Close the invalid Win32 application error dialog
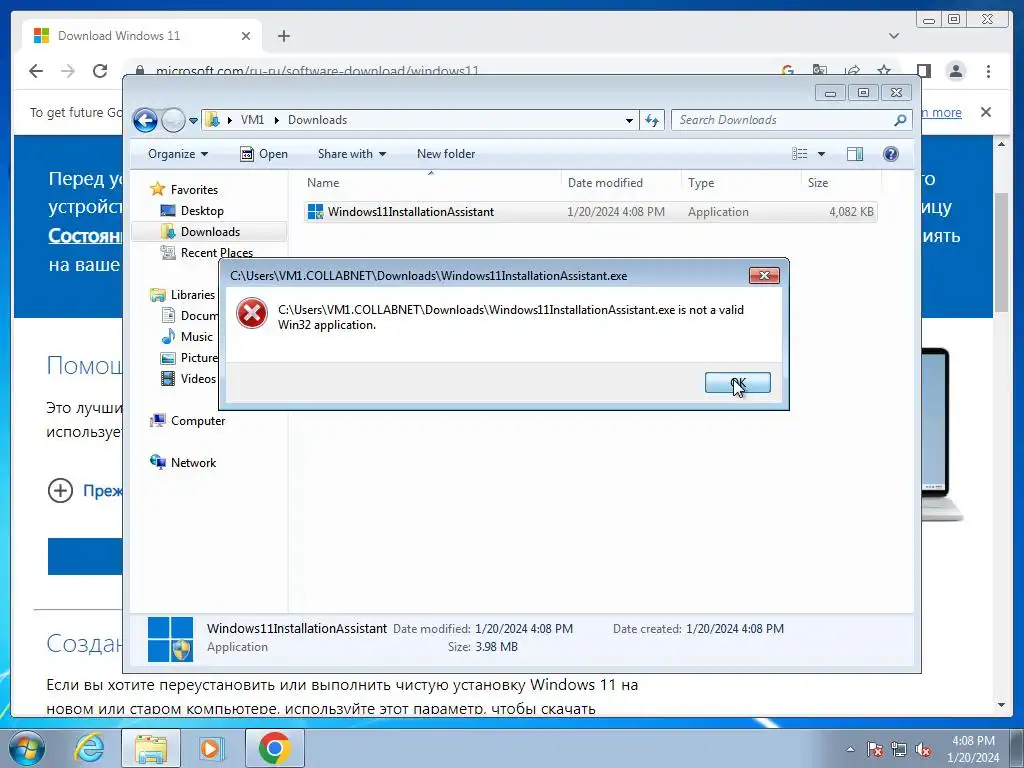The height and width of the screenshot is (768, 1024). point(763,276)
